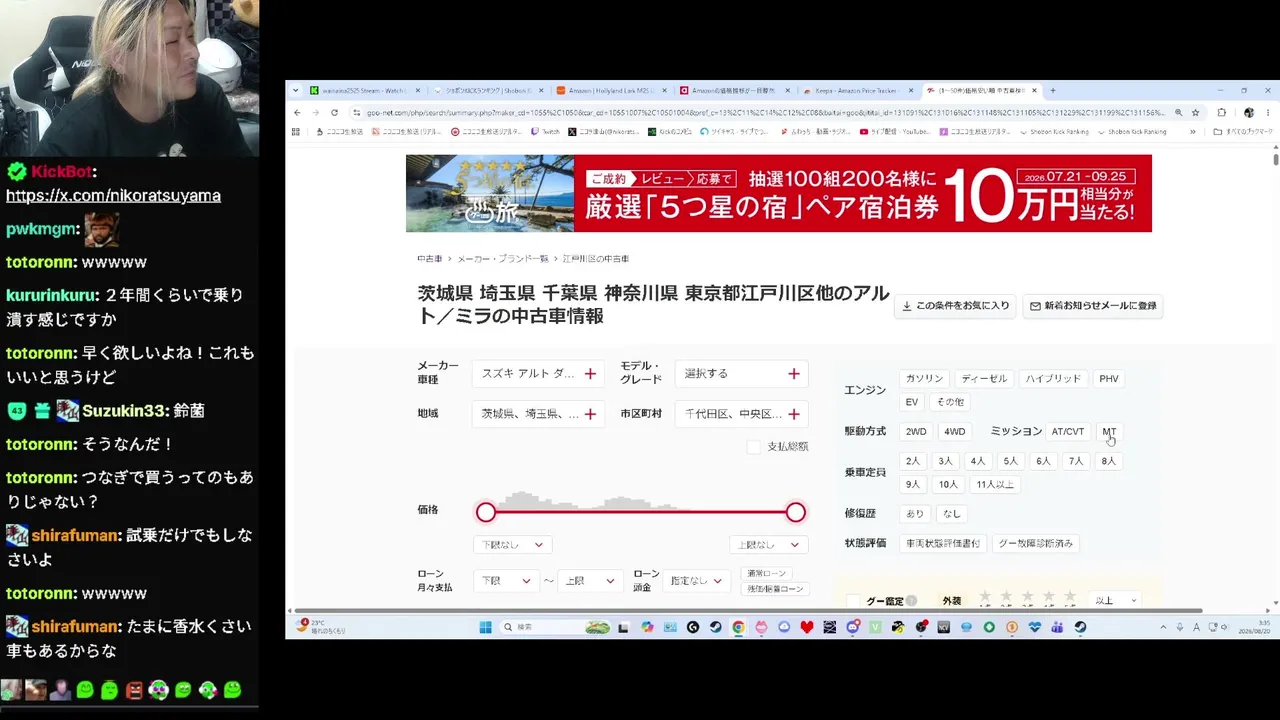Click the first 外装 rating star

tap(985, 597)
